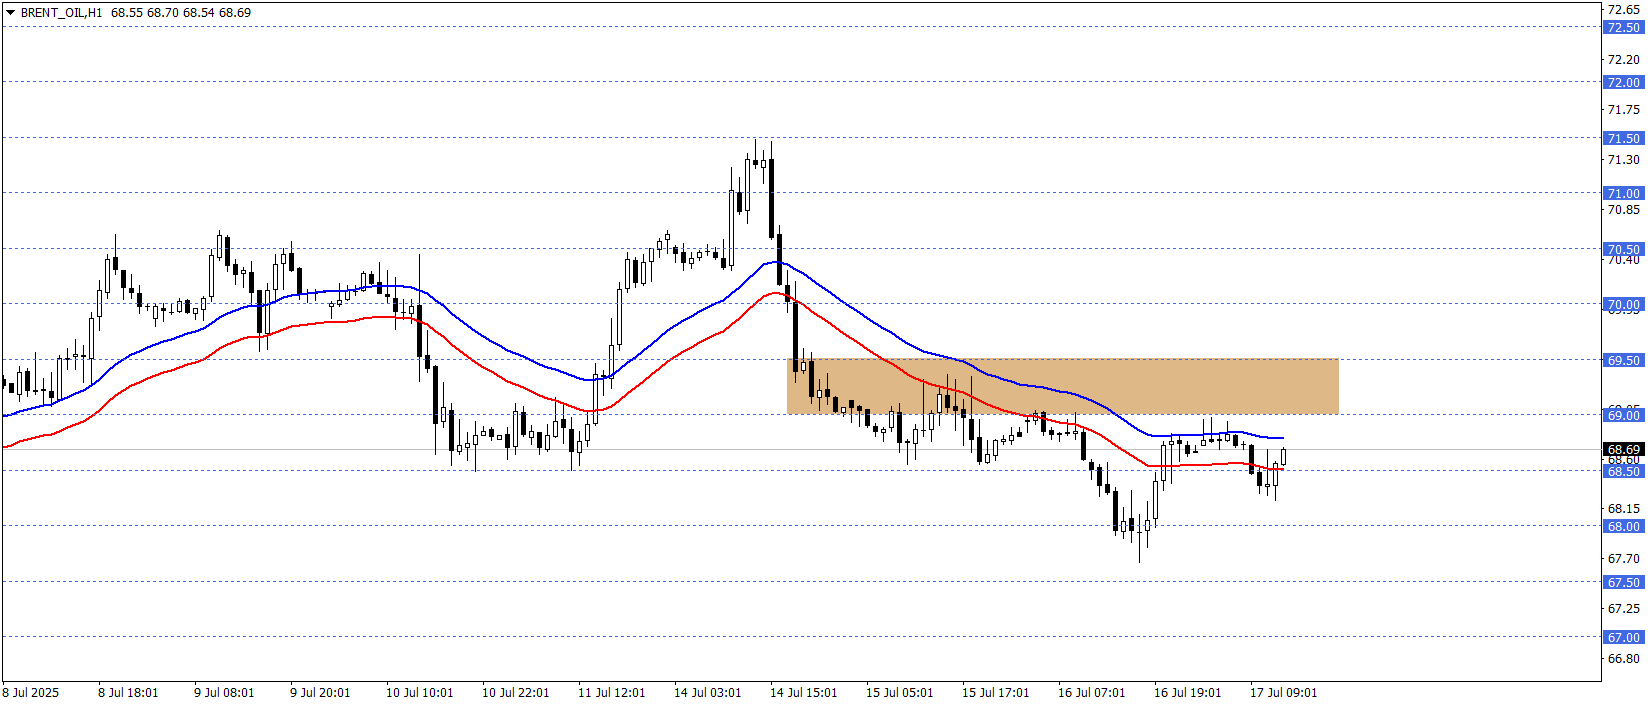Click the 9 Jul 20:01 time label
1651x705 pixels.
320,693
